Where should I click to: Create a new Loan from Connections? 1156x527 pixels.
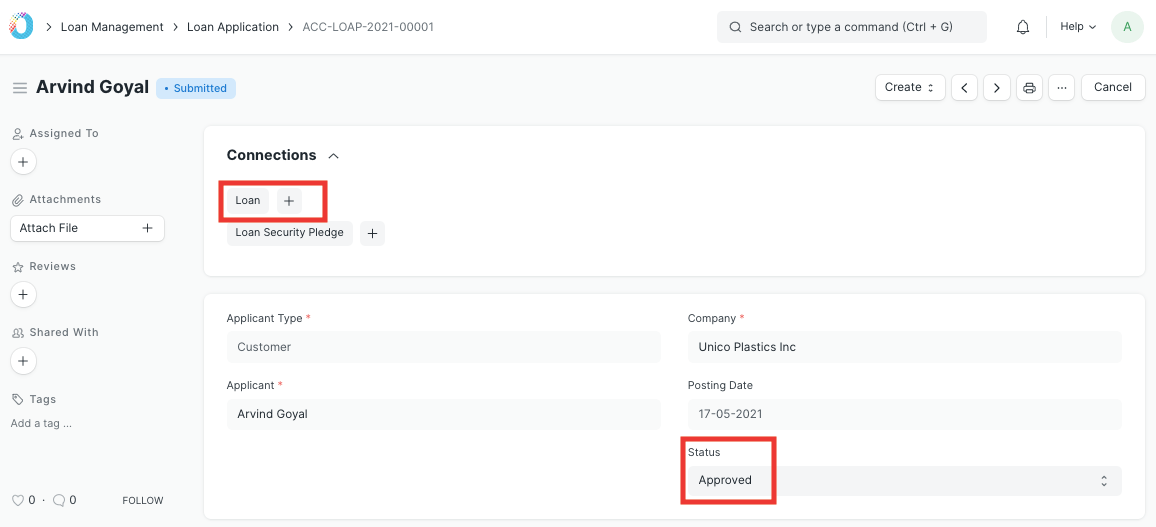[289, 200]
